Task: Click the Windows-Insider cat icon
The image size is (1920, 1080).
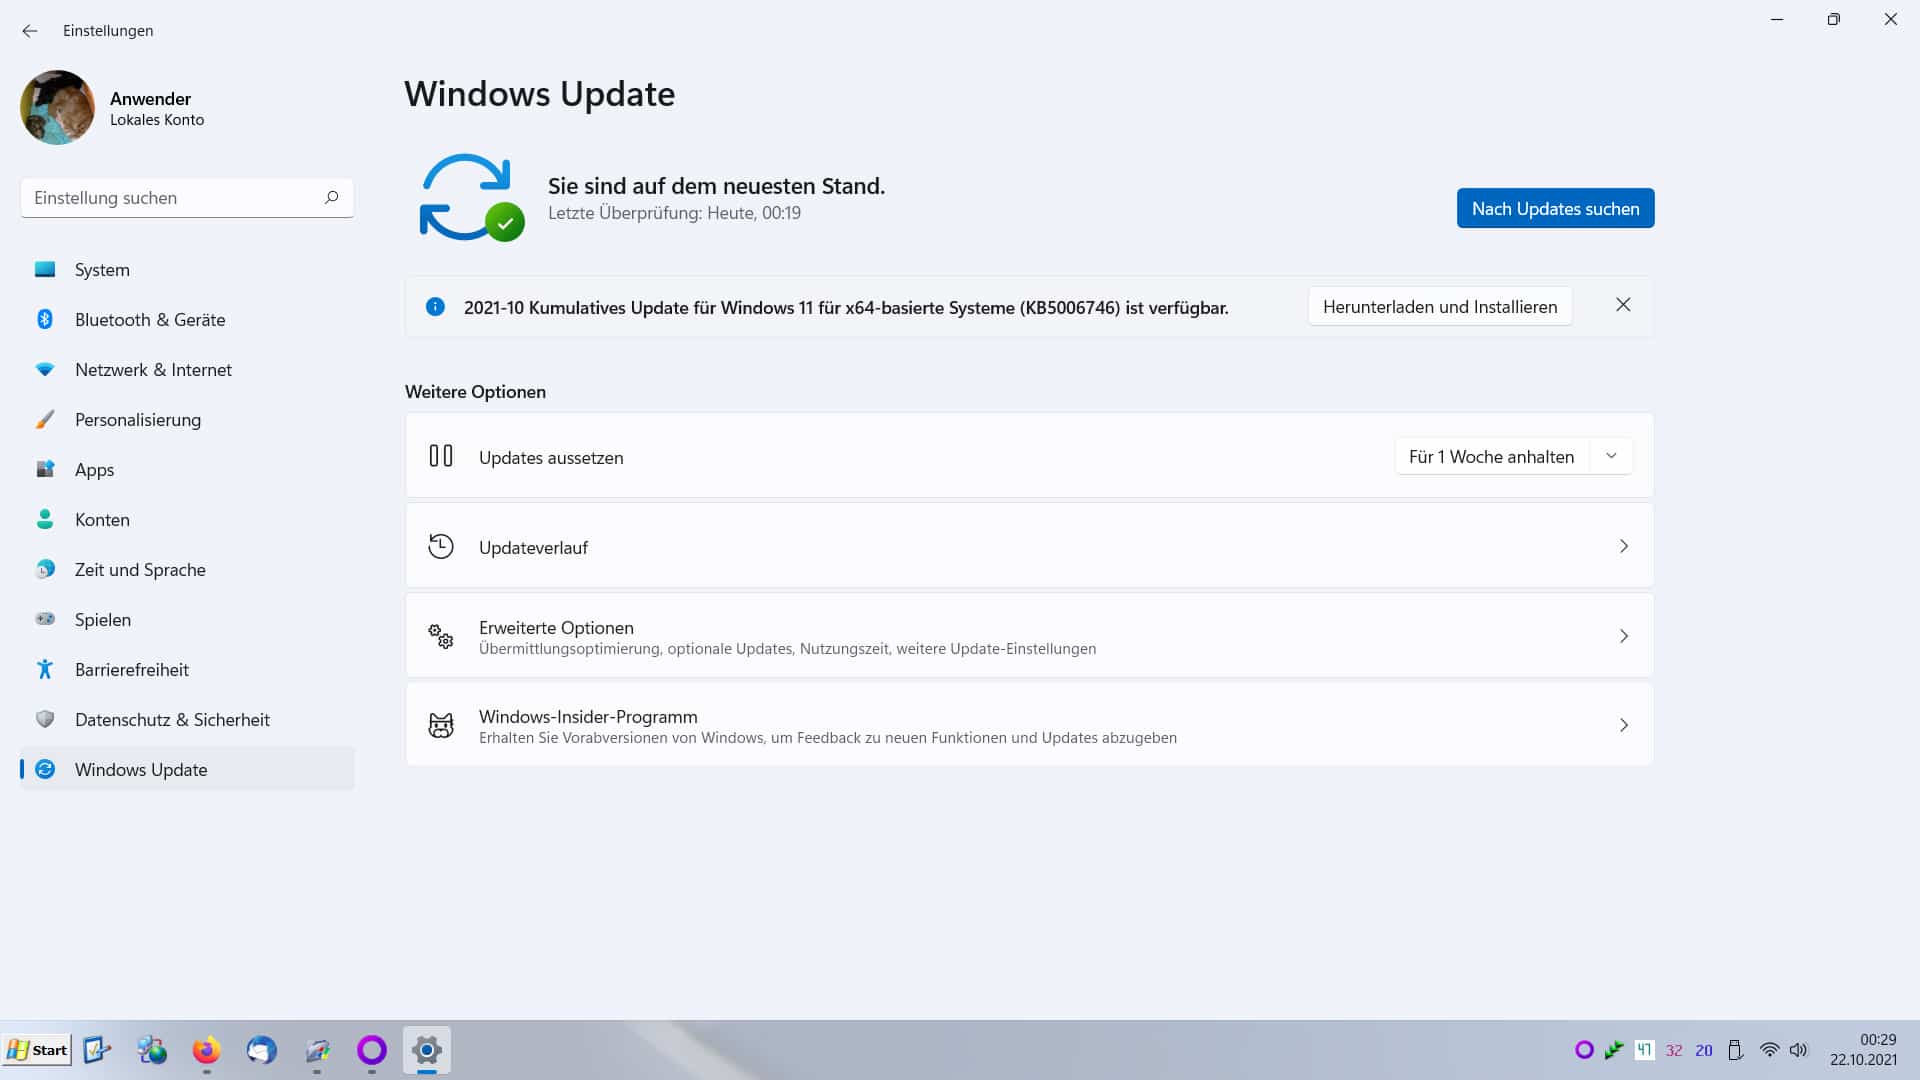Action: 441,725
